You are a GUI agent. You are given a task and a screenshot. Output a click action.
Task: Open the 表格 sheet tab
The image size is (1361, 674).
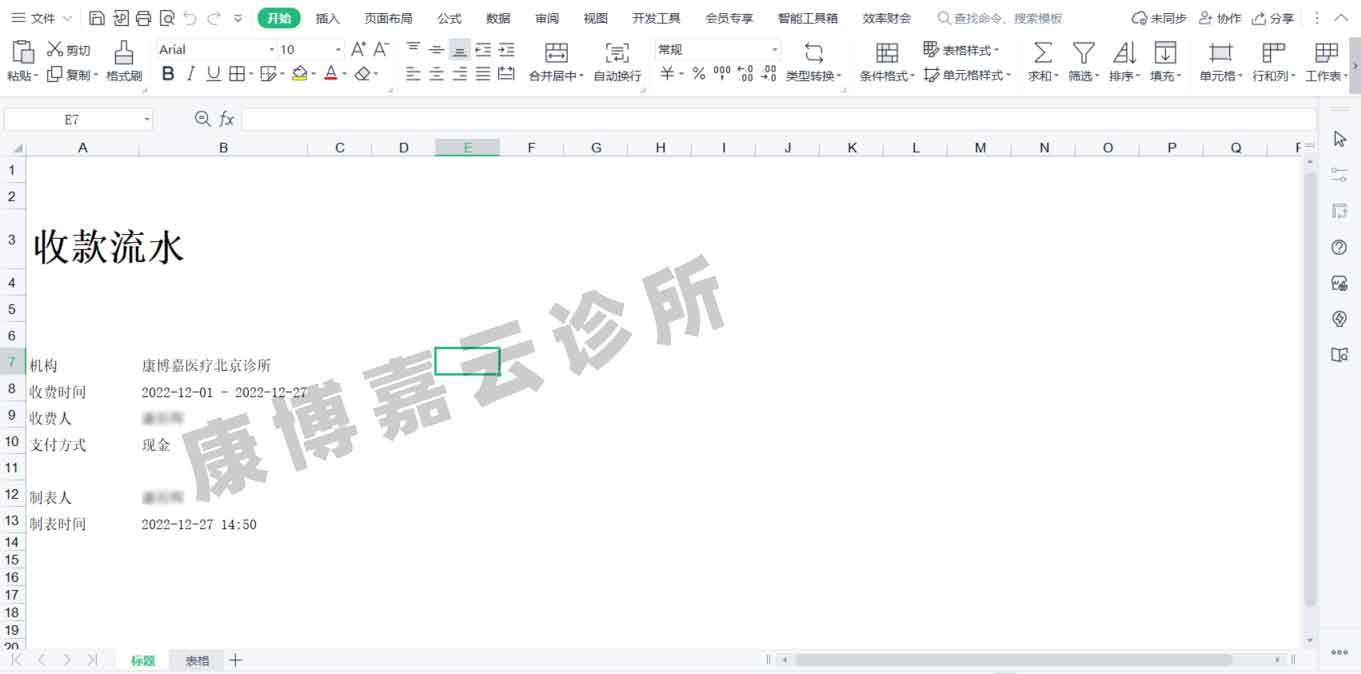[x=197, y=661]
